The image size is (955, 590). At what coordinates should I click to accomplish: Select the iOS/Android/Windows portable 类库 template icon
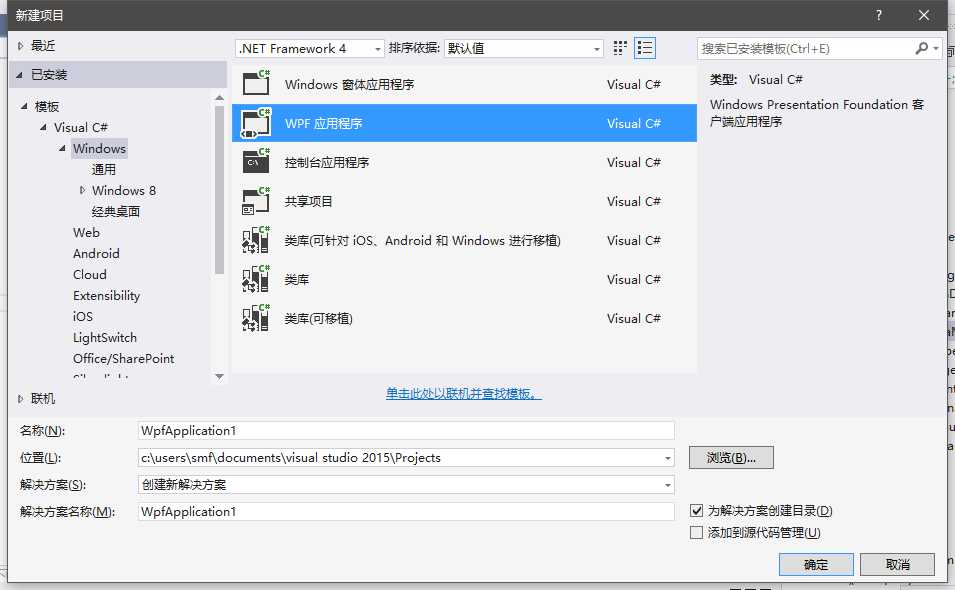point(256,240)
